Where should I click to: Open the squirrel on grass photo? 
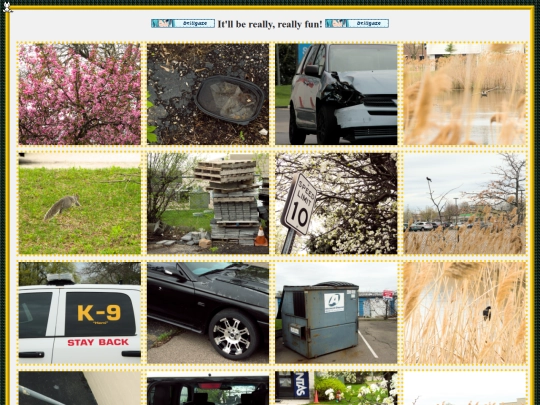[80, 204]
